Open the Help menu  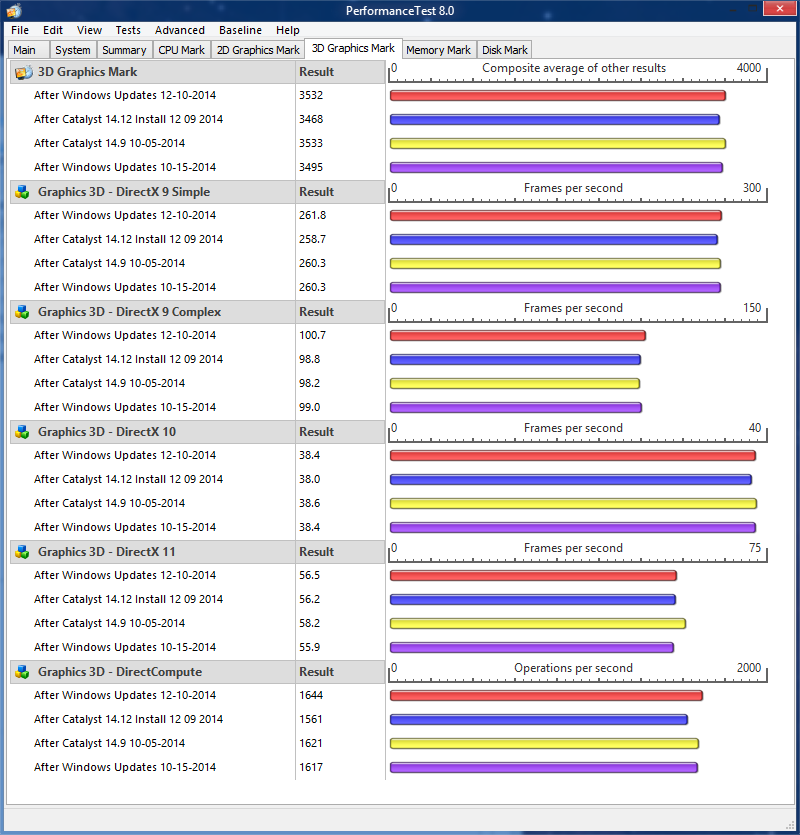coord(288,30)
